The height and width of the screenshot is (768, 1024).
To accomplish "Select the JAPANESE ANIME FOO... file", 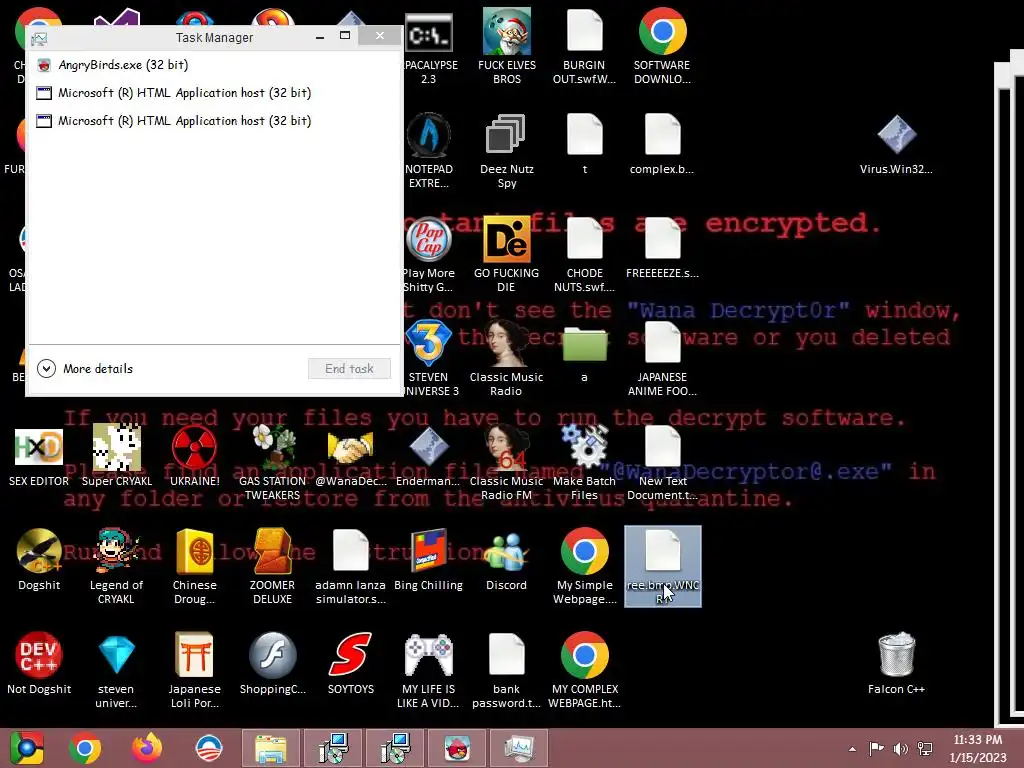I will [662, 359].
